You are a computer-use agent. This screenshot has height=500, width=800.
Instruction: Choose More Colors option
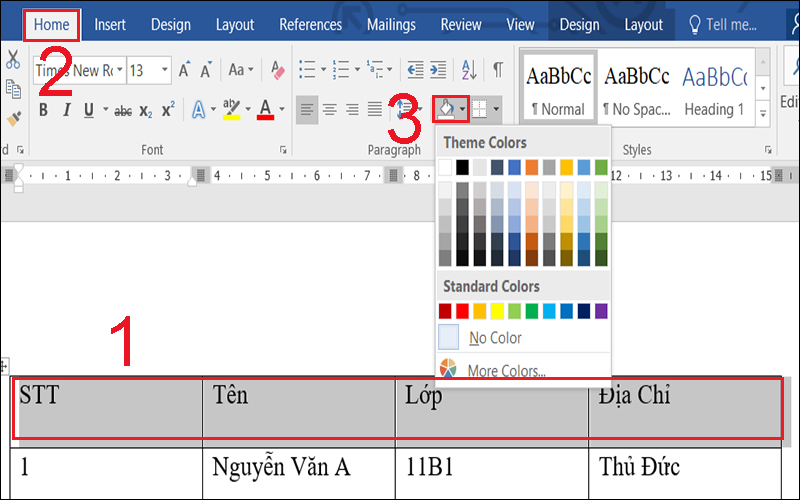click(x=506, y=371)
